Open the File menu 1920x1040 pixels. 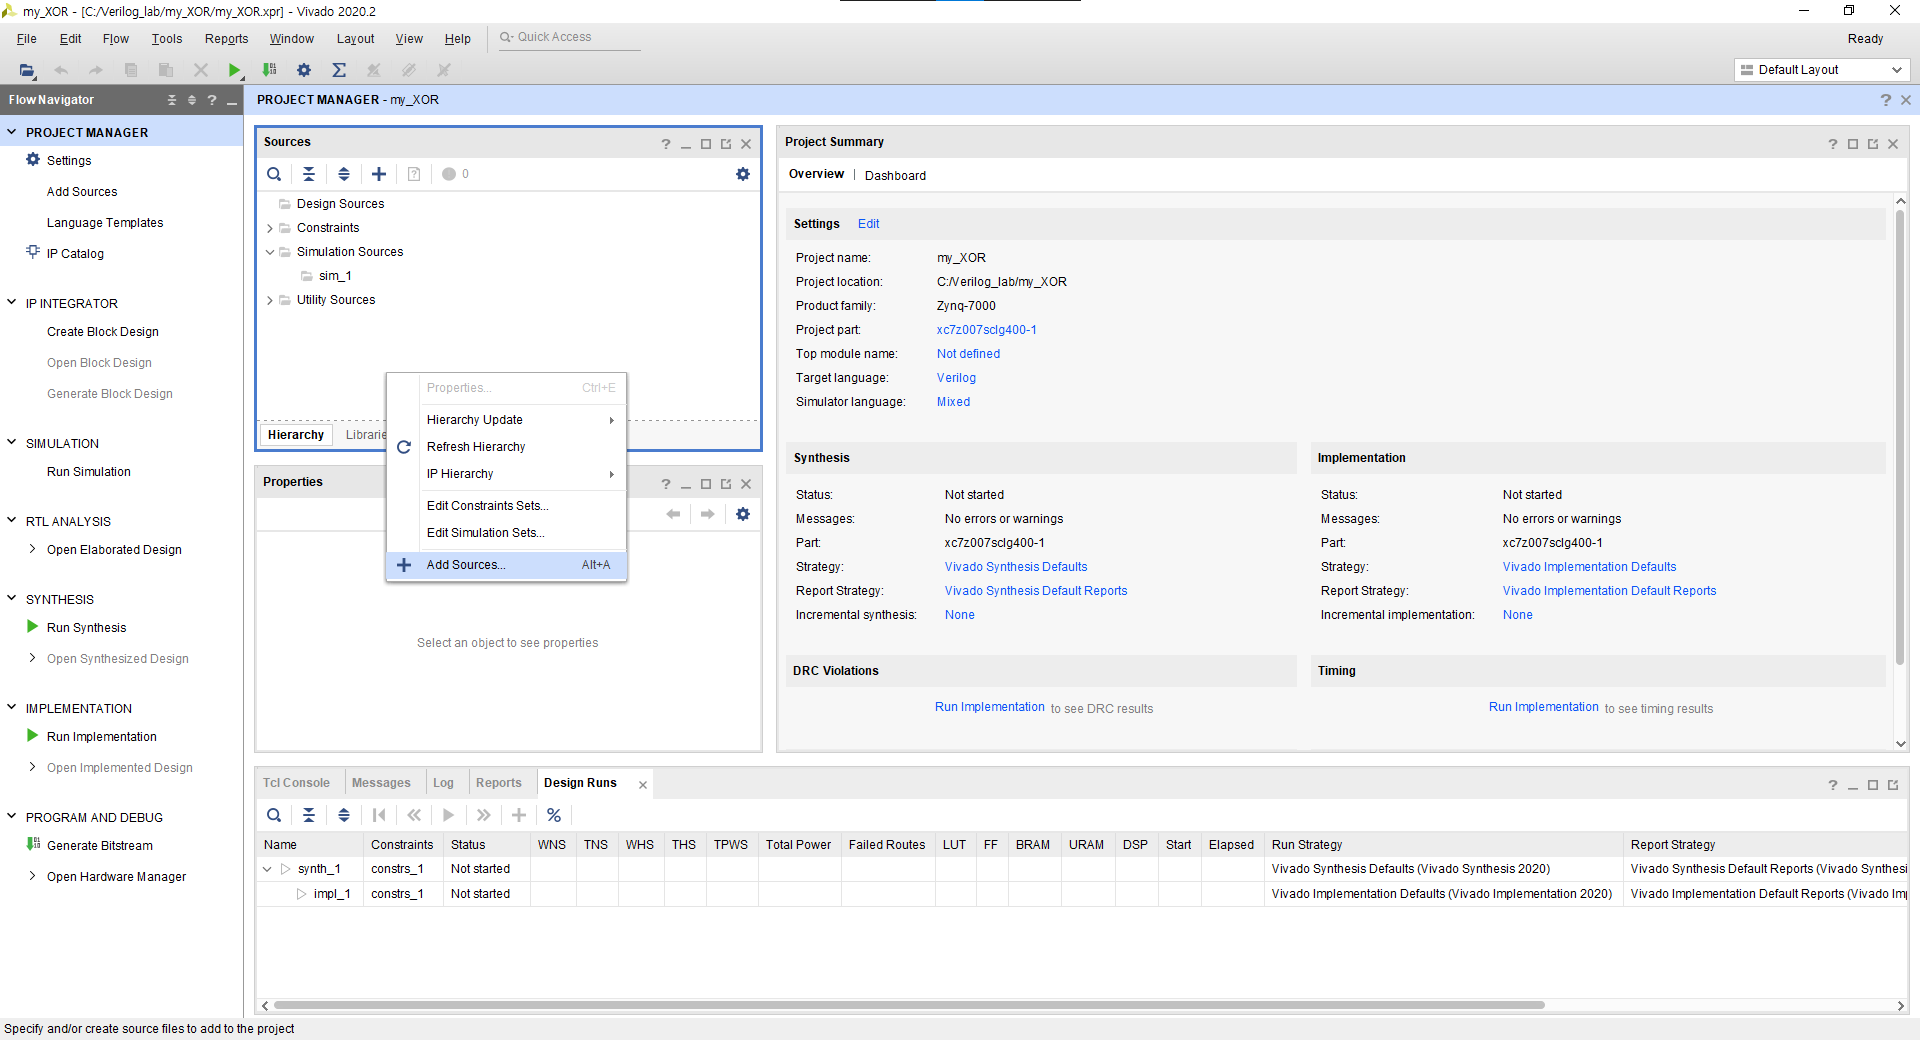point(27,39)
